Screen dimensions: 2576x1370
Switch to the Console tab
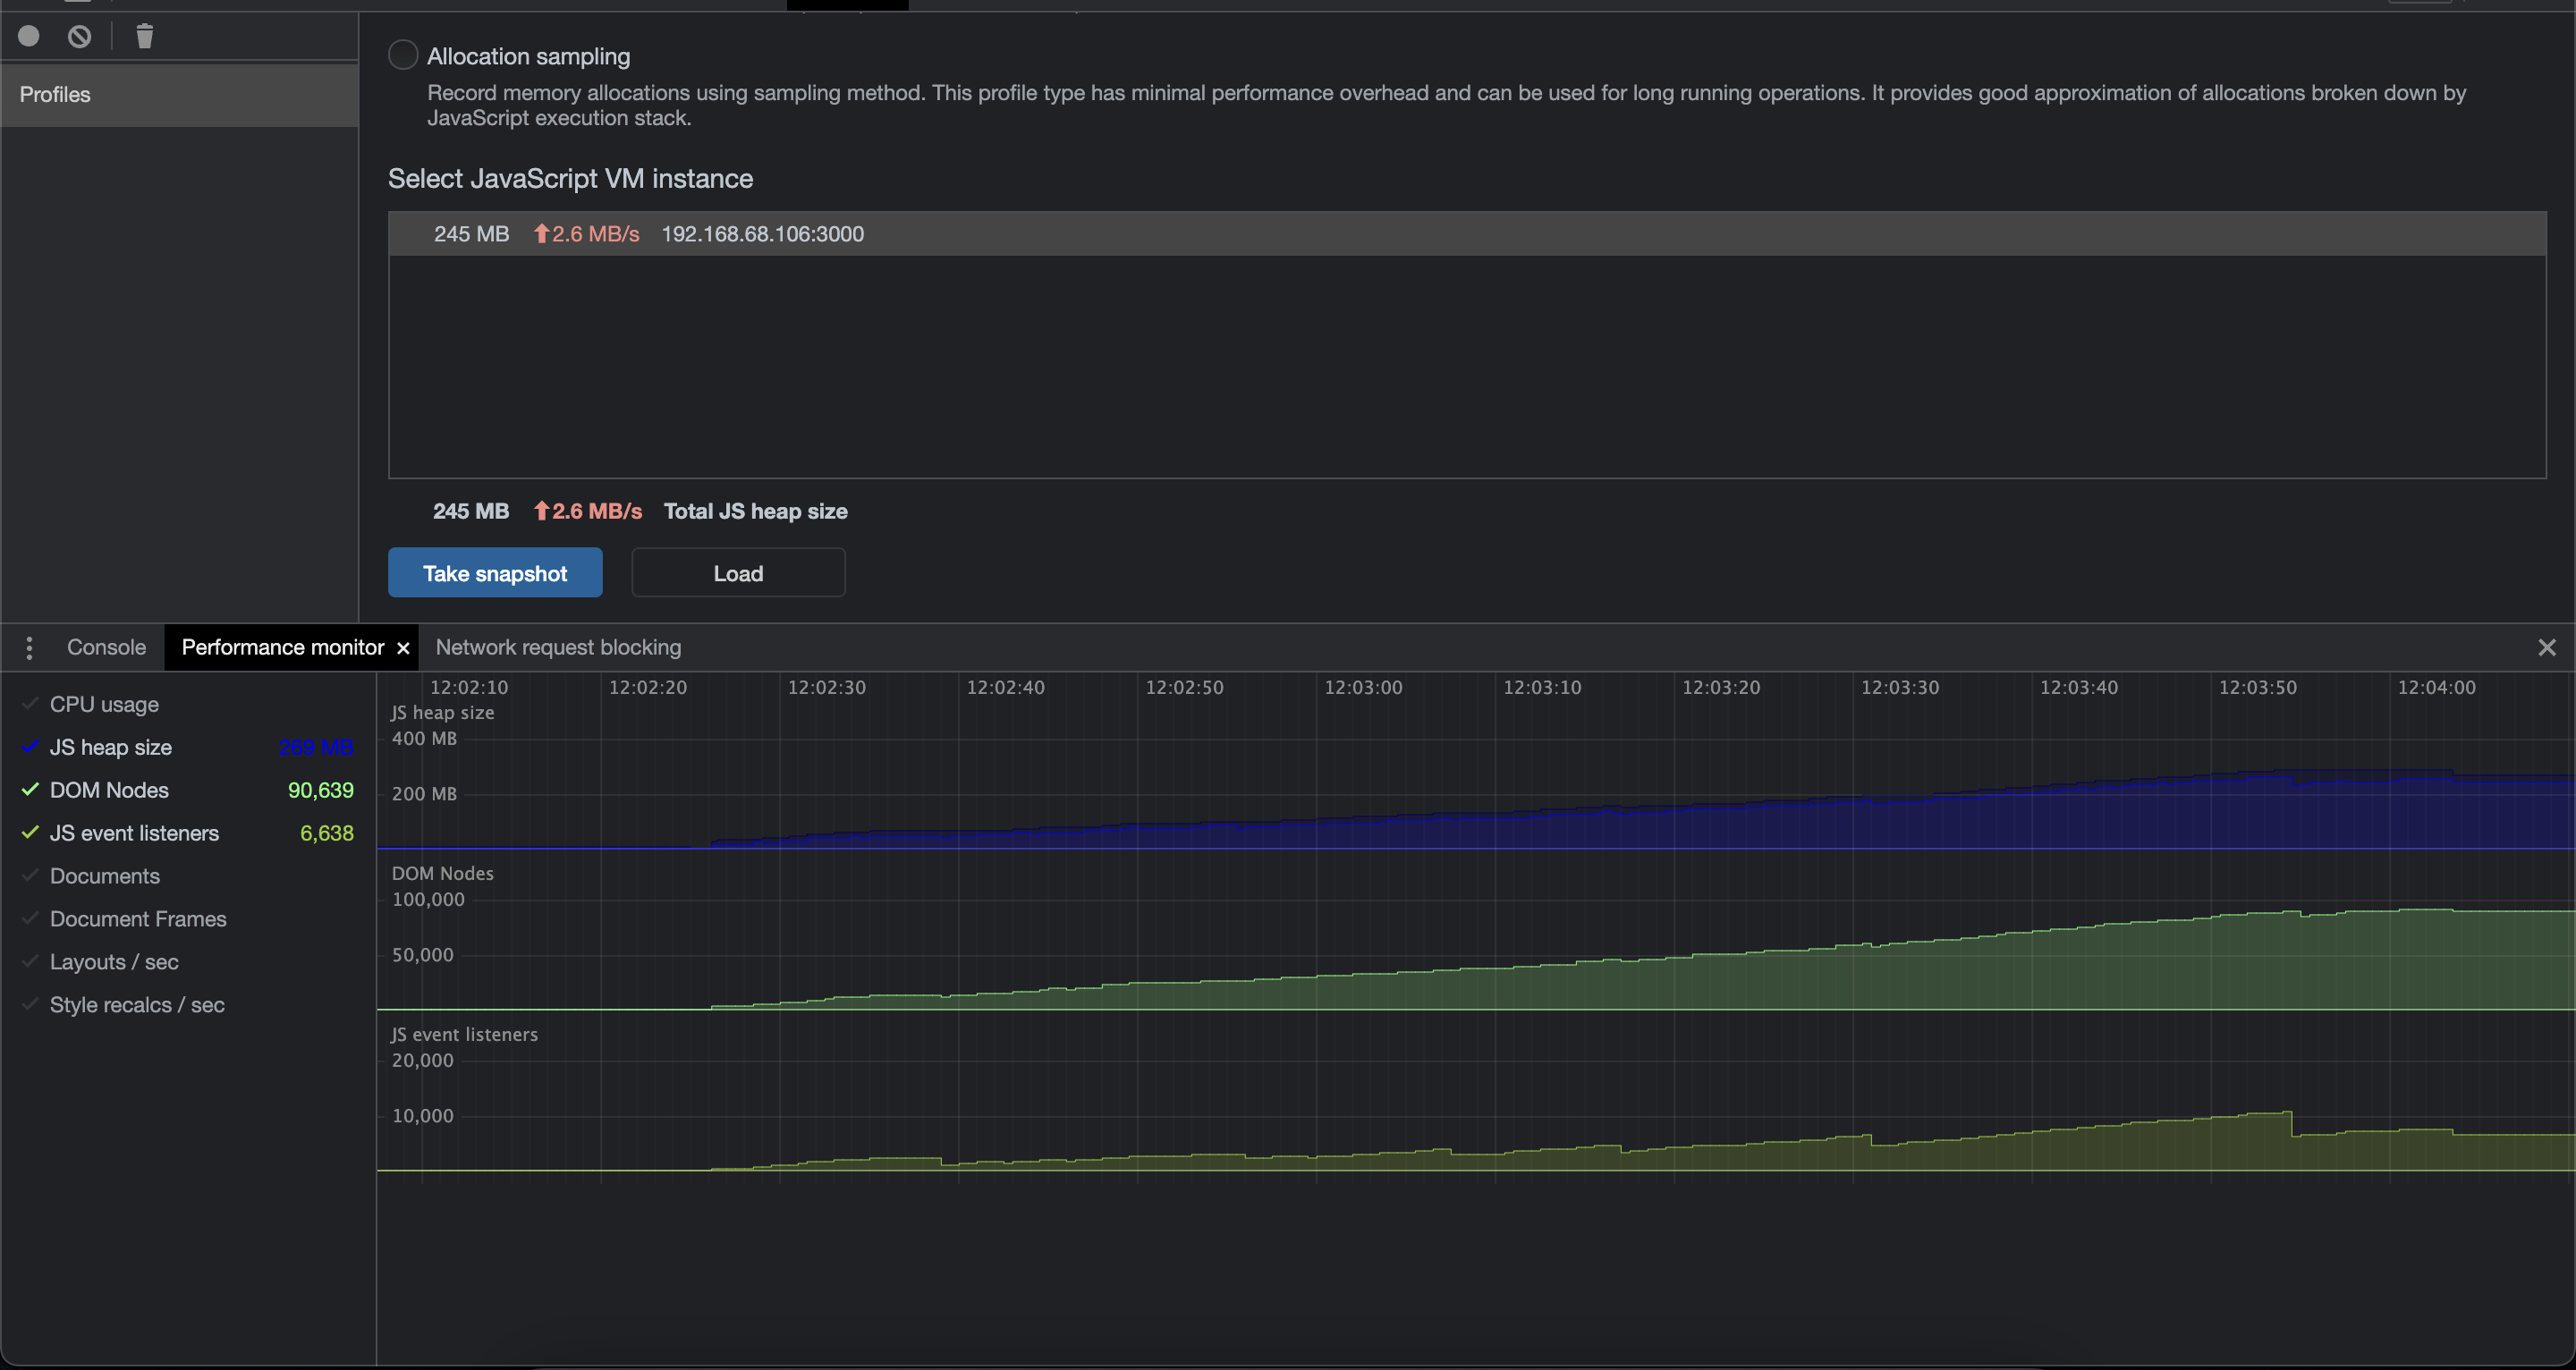106,647
